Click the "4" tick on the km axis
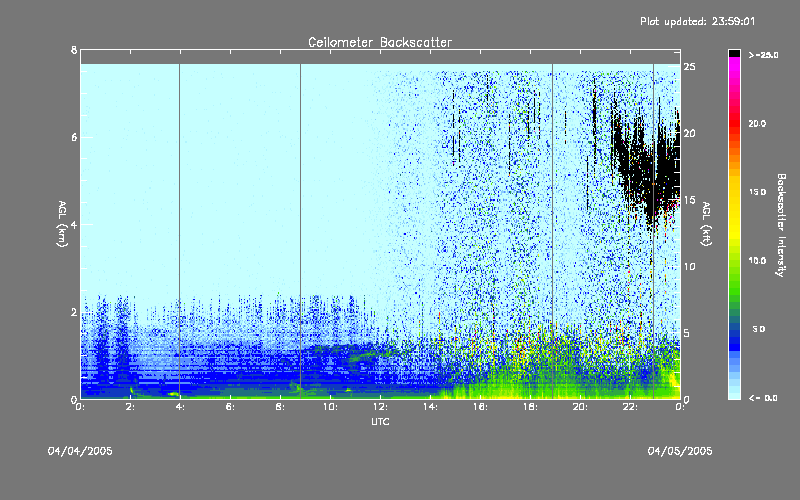This screenshot has height=500, width=800. coord(74,224)
